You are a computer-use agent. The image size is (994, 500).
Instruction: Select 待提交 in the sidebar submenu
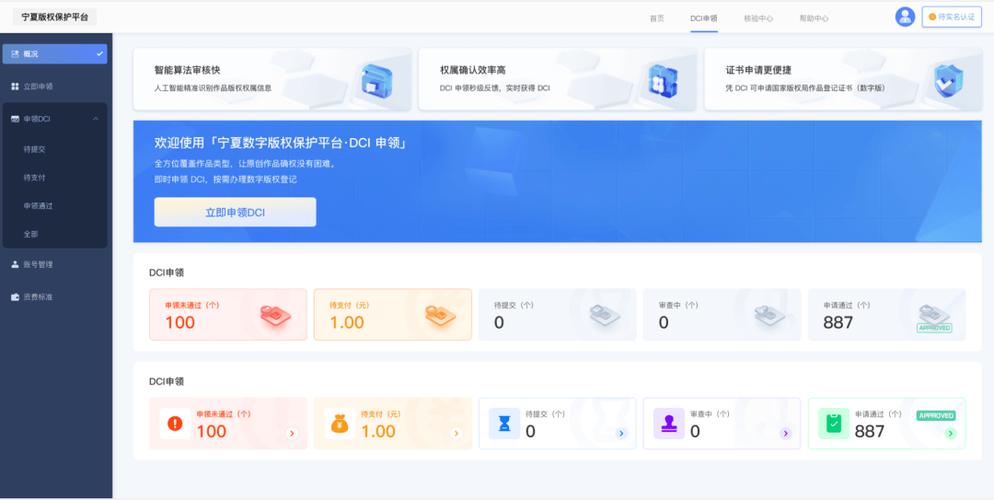35,149
